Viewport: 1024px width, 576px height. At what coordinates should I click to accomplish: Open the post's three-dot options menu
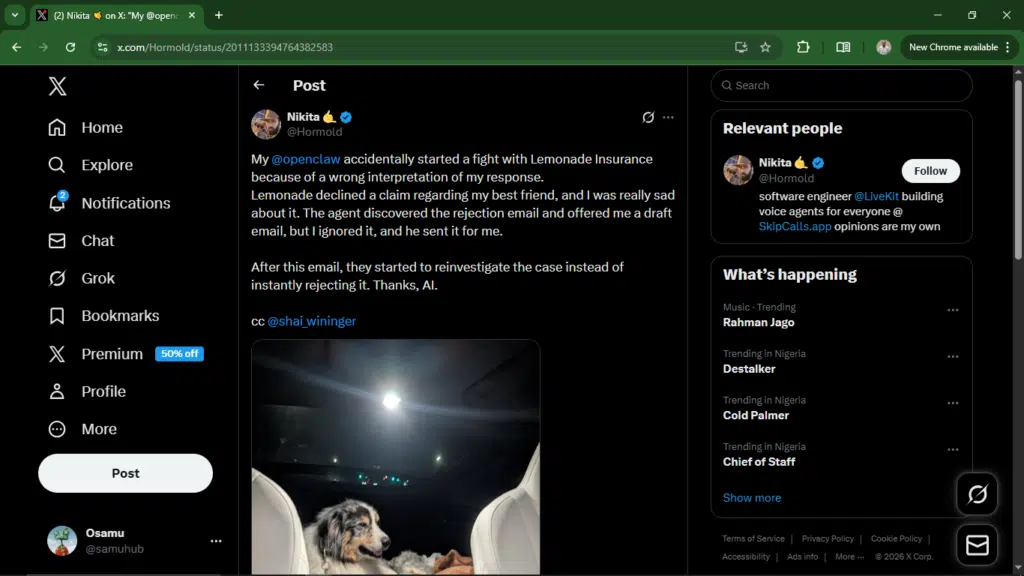(668, 117)
